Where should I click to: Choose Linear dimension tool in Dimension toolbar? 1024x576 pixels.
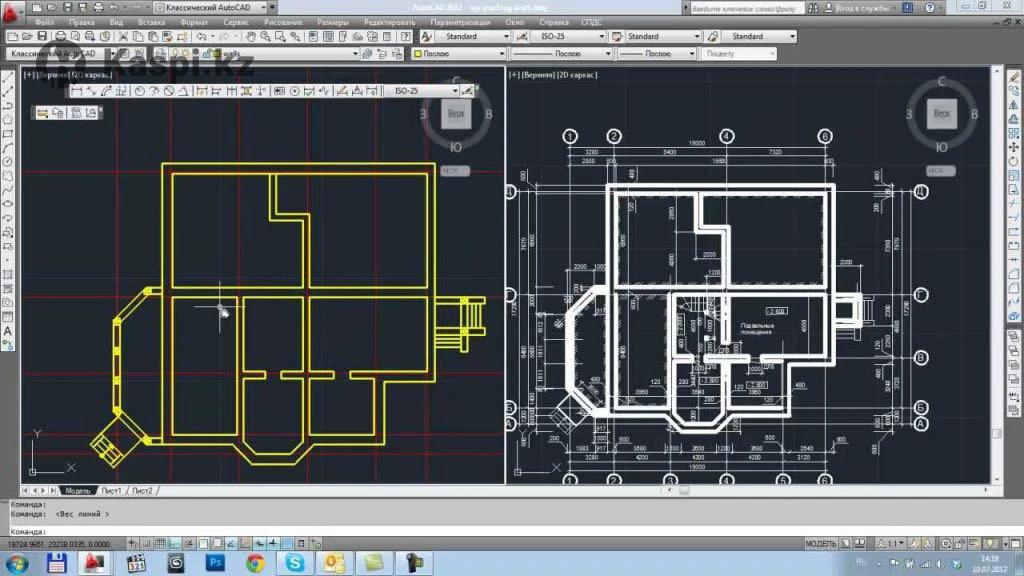click(76, 91)
